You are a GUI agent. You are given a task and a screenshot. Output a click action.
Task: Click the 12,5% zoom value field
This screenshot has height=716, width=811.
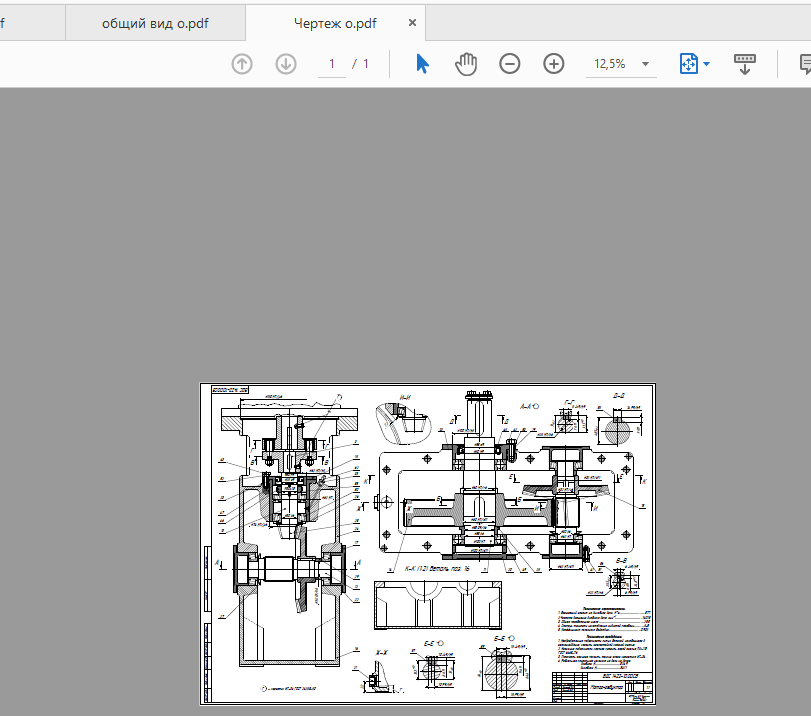[x=610, y=64]
